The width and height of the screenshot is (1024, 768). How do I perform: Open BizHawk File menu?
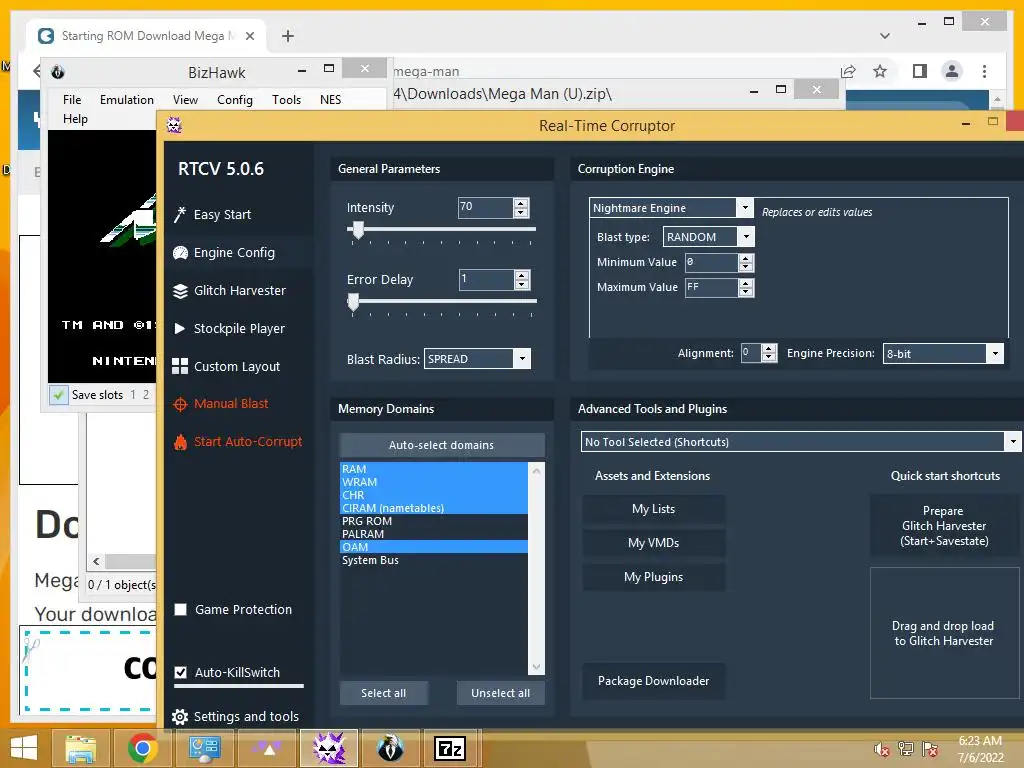pos(72,99)
